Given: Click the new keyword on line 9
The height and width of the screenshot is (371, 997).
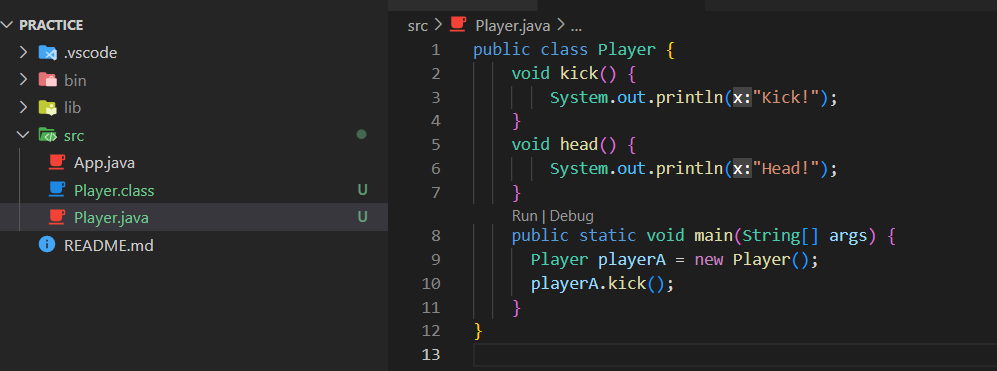Looking at the screenshot, I should pyautogui.click(x=708, y=260).
